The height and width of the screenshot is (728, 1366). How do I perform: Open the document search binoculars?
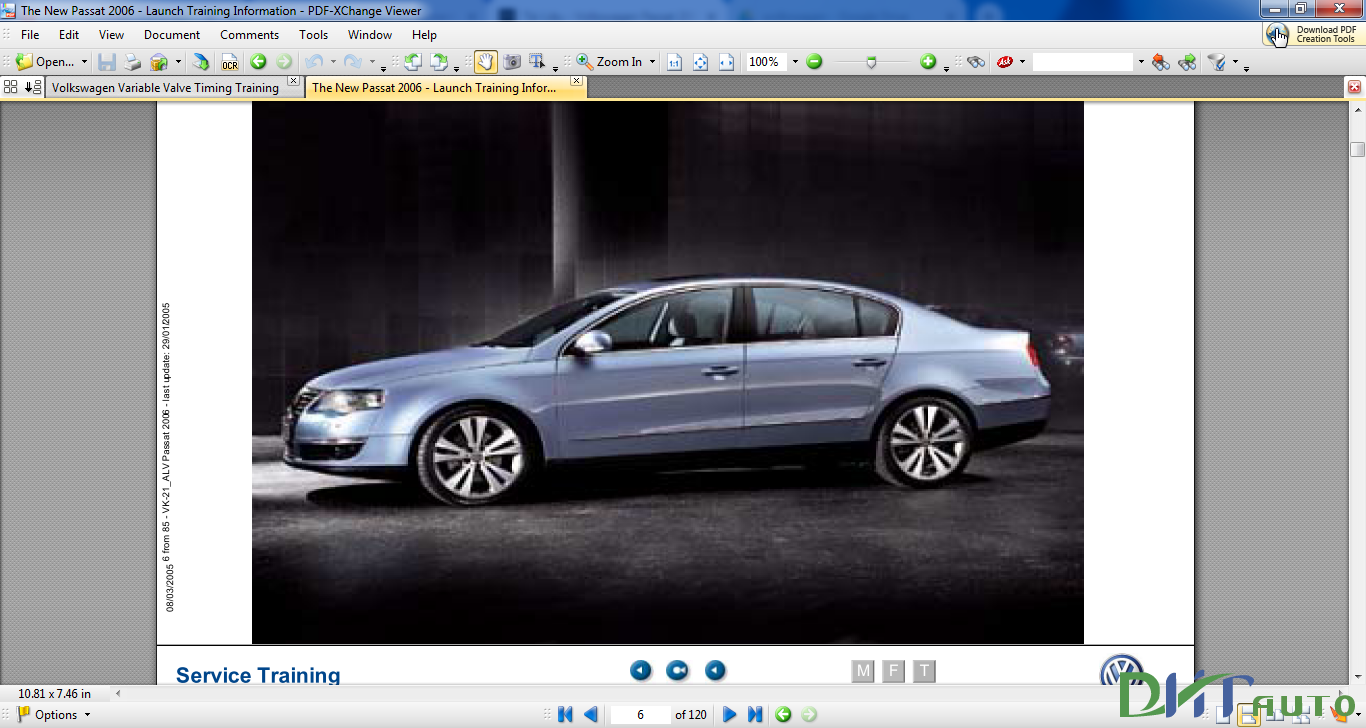coord(976,61)
